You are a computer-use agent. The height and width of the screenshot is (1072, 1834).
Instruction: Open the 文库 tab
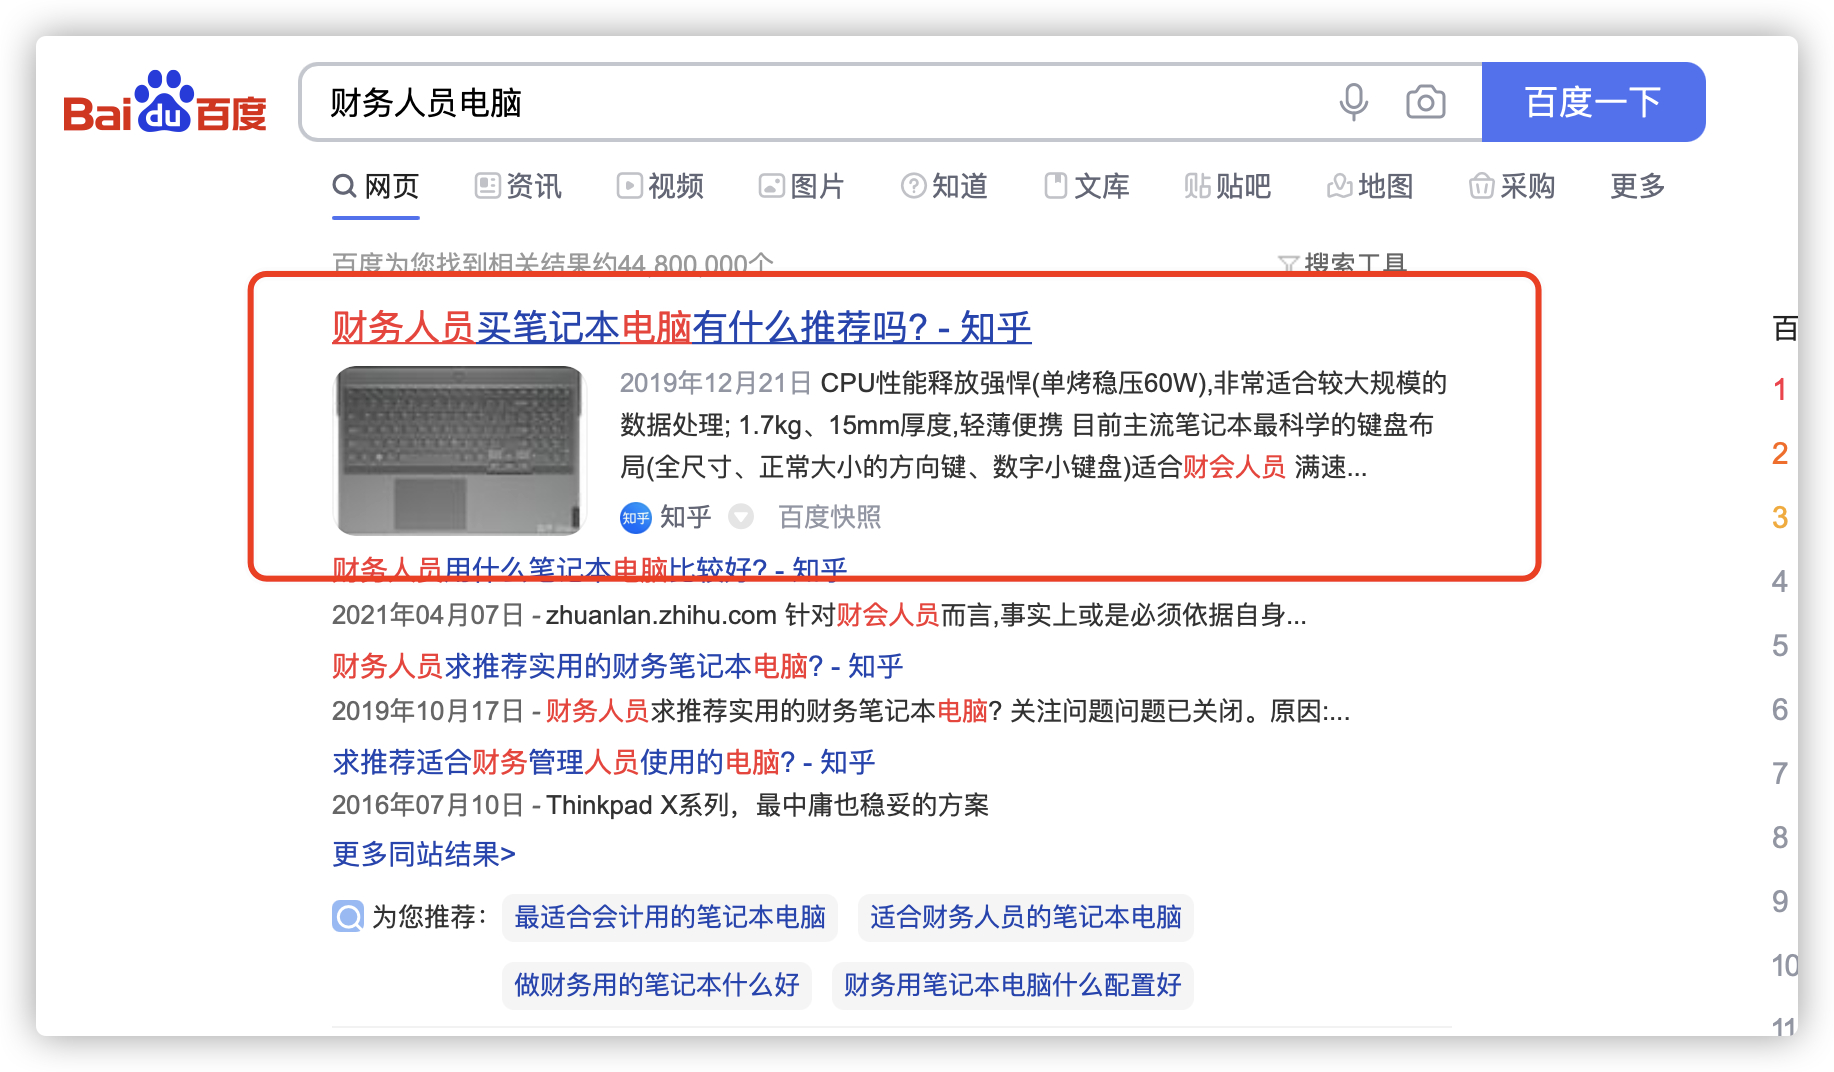[x=1087, y=186]
